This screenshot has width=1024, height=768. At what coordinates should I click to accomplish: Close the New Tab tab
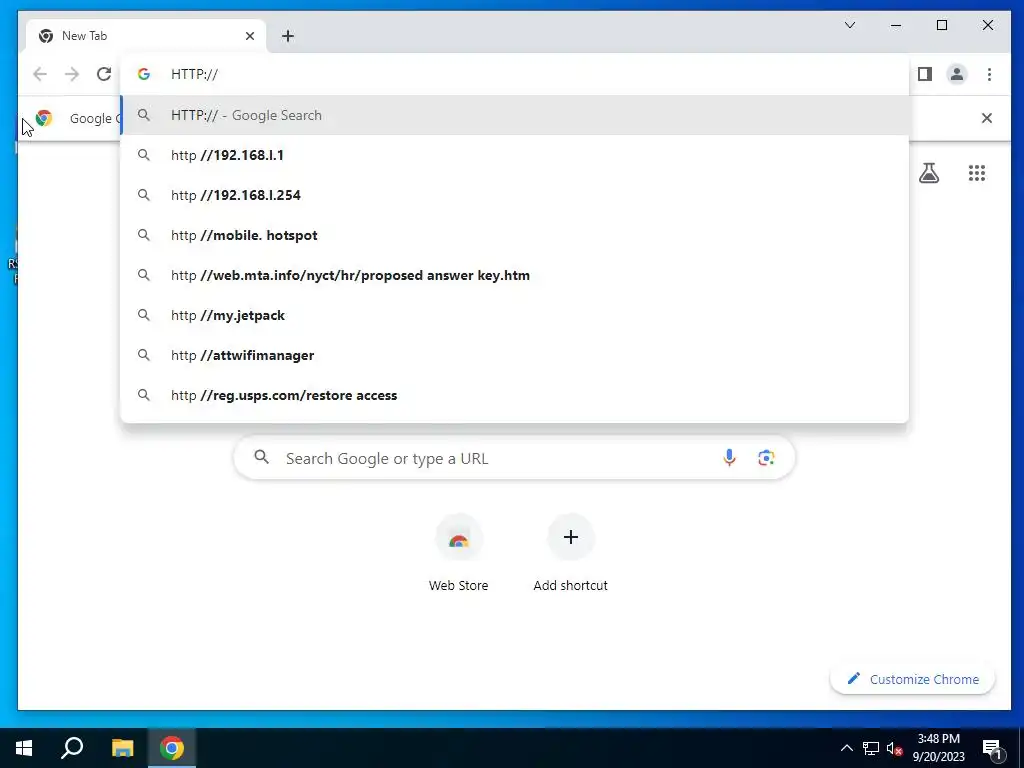coord(249,36)
